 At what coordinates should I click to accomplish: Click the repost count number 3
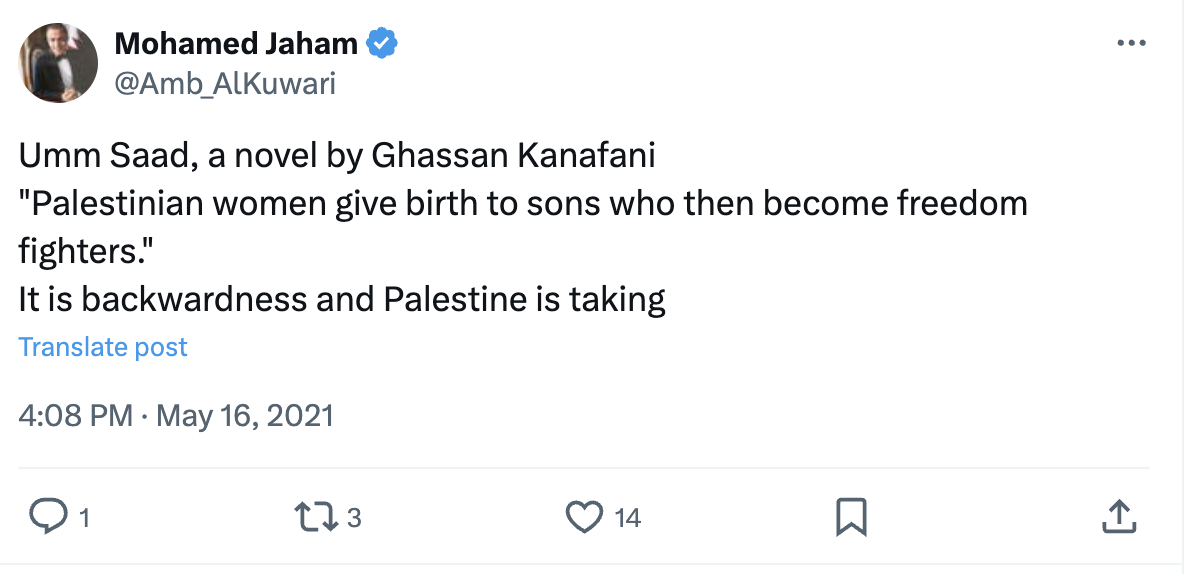tap(353, 517)
